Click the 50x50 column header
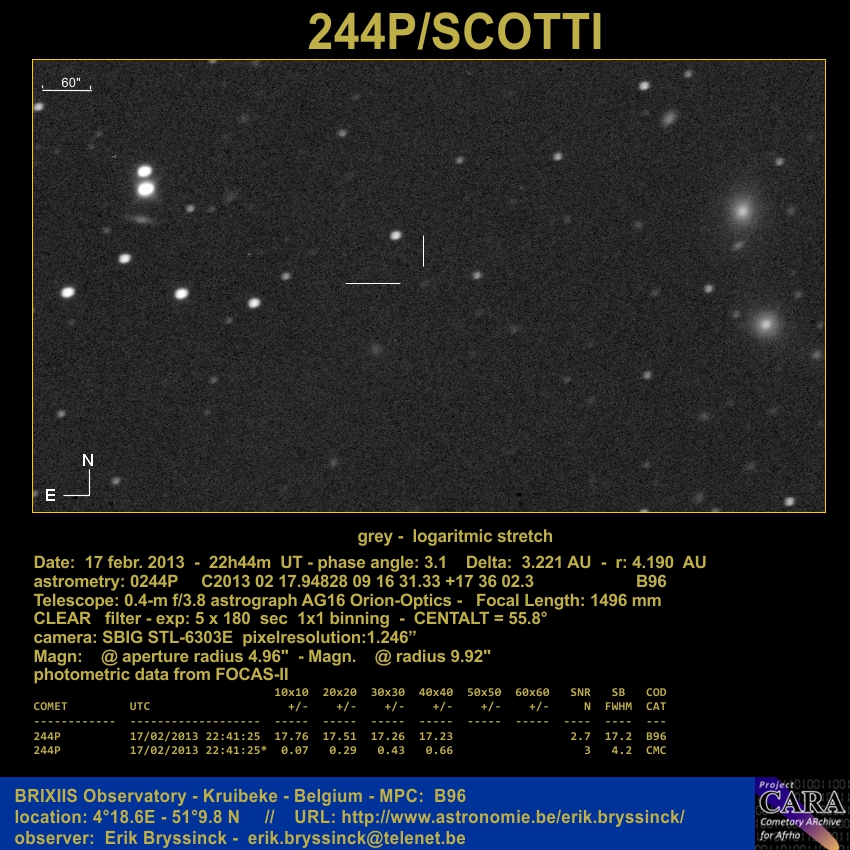Screen dimensions: 850x850 pos(484,692)
